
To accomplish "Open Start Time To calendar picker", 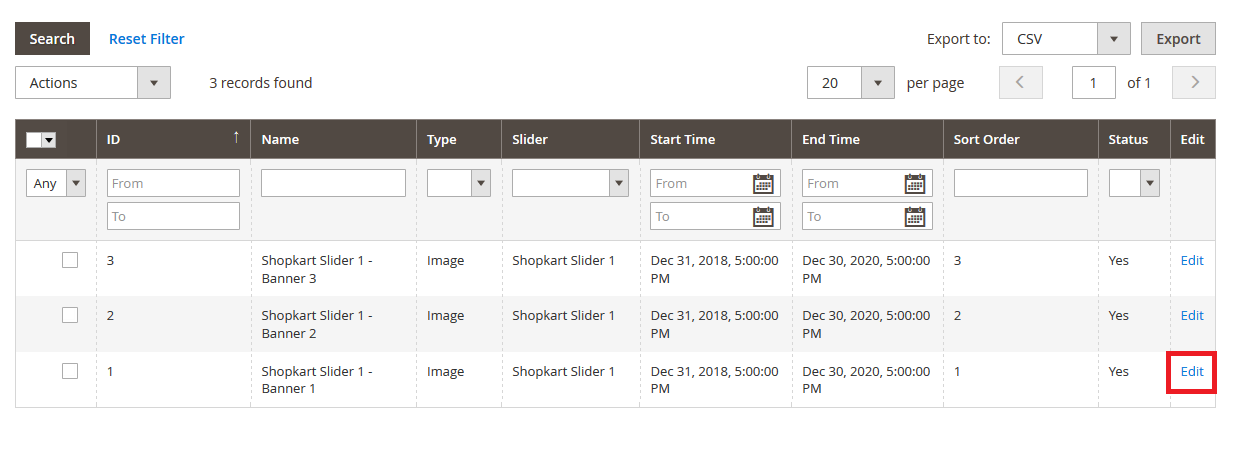I will click(x=763, y=216).
